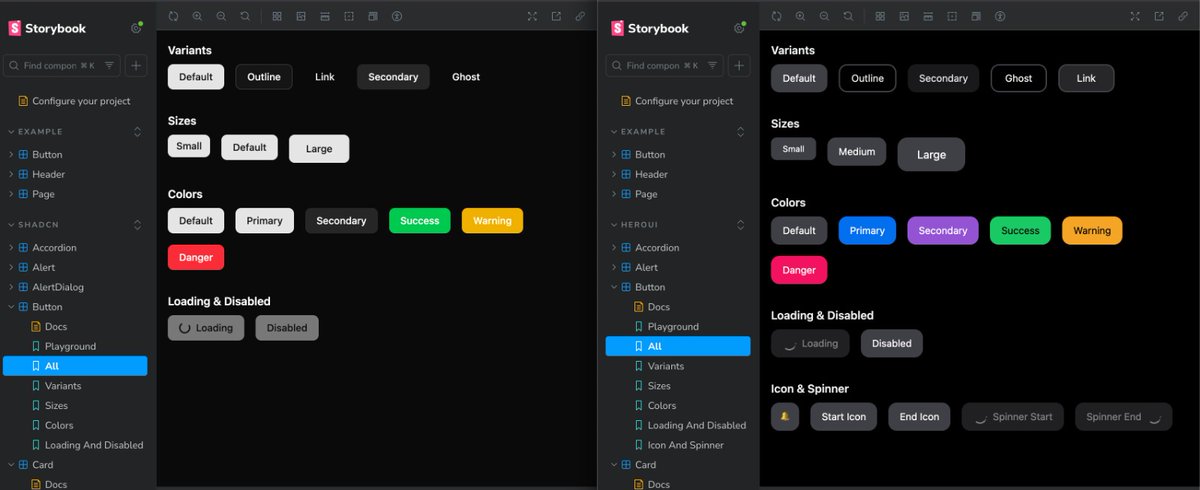The image size is (1200, 490).
Task: Open settings gear in shadcn Storybook sidebar
Action: 136,29
